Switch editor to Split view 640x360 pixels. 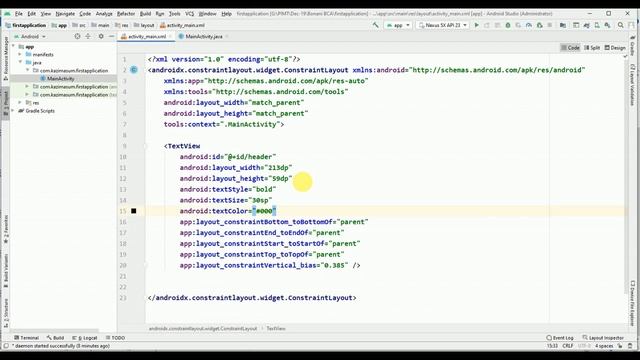coord(592,48)
